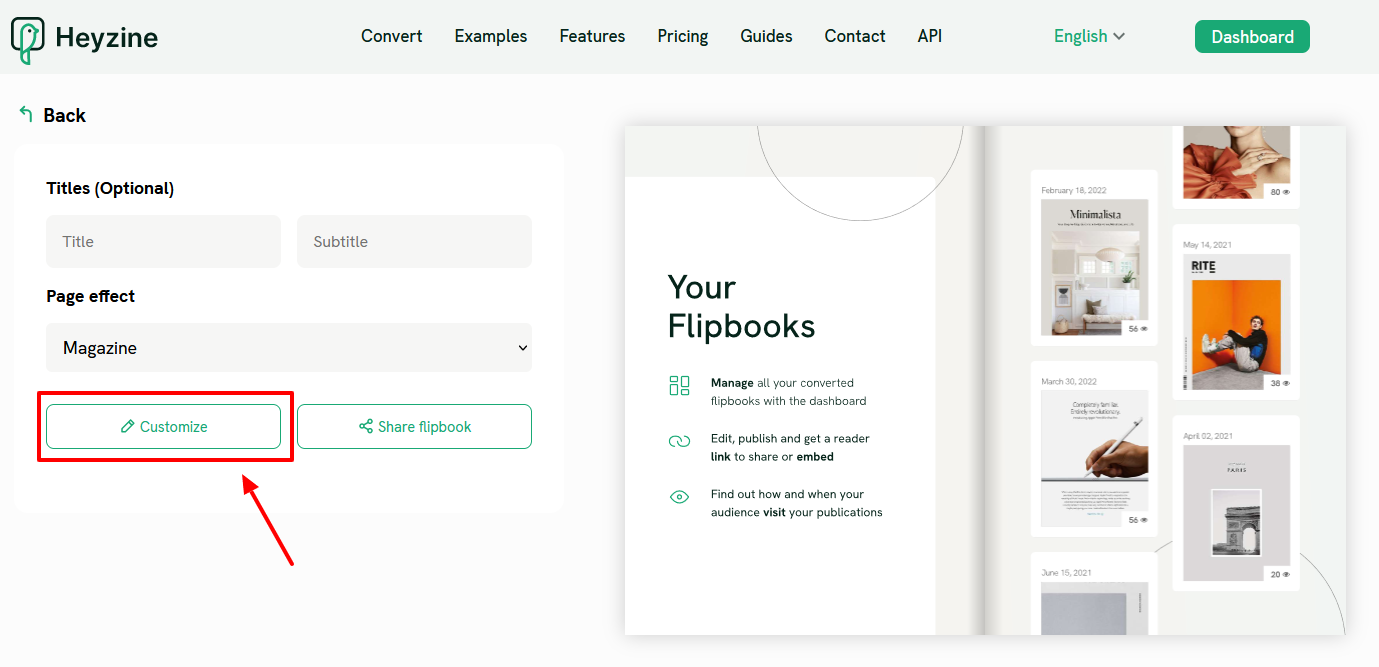This screenshot has width=1379, height=667.
Task: Open the Guides menu item
Action: (x=766, y=36)
